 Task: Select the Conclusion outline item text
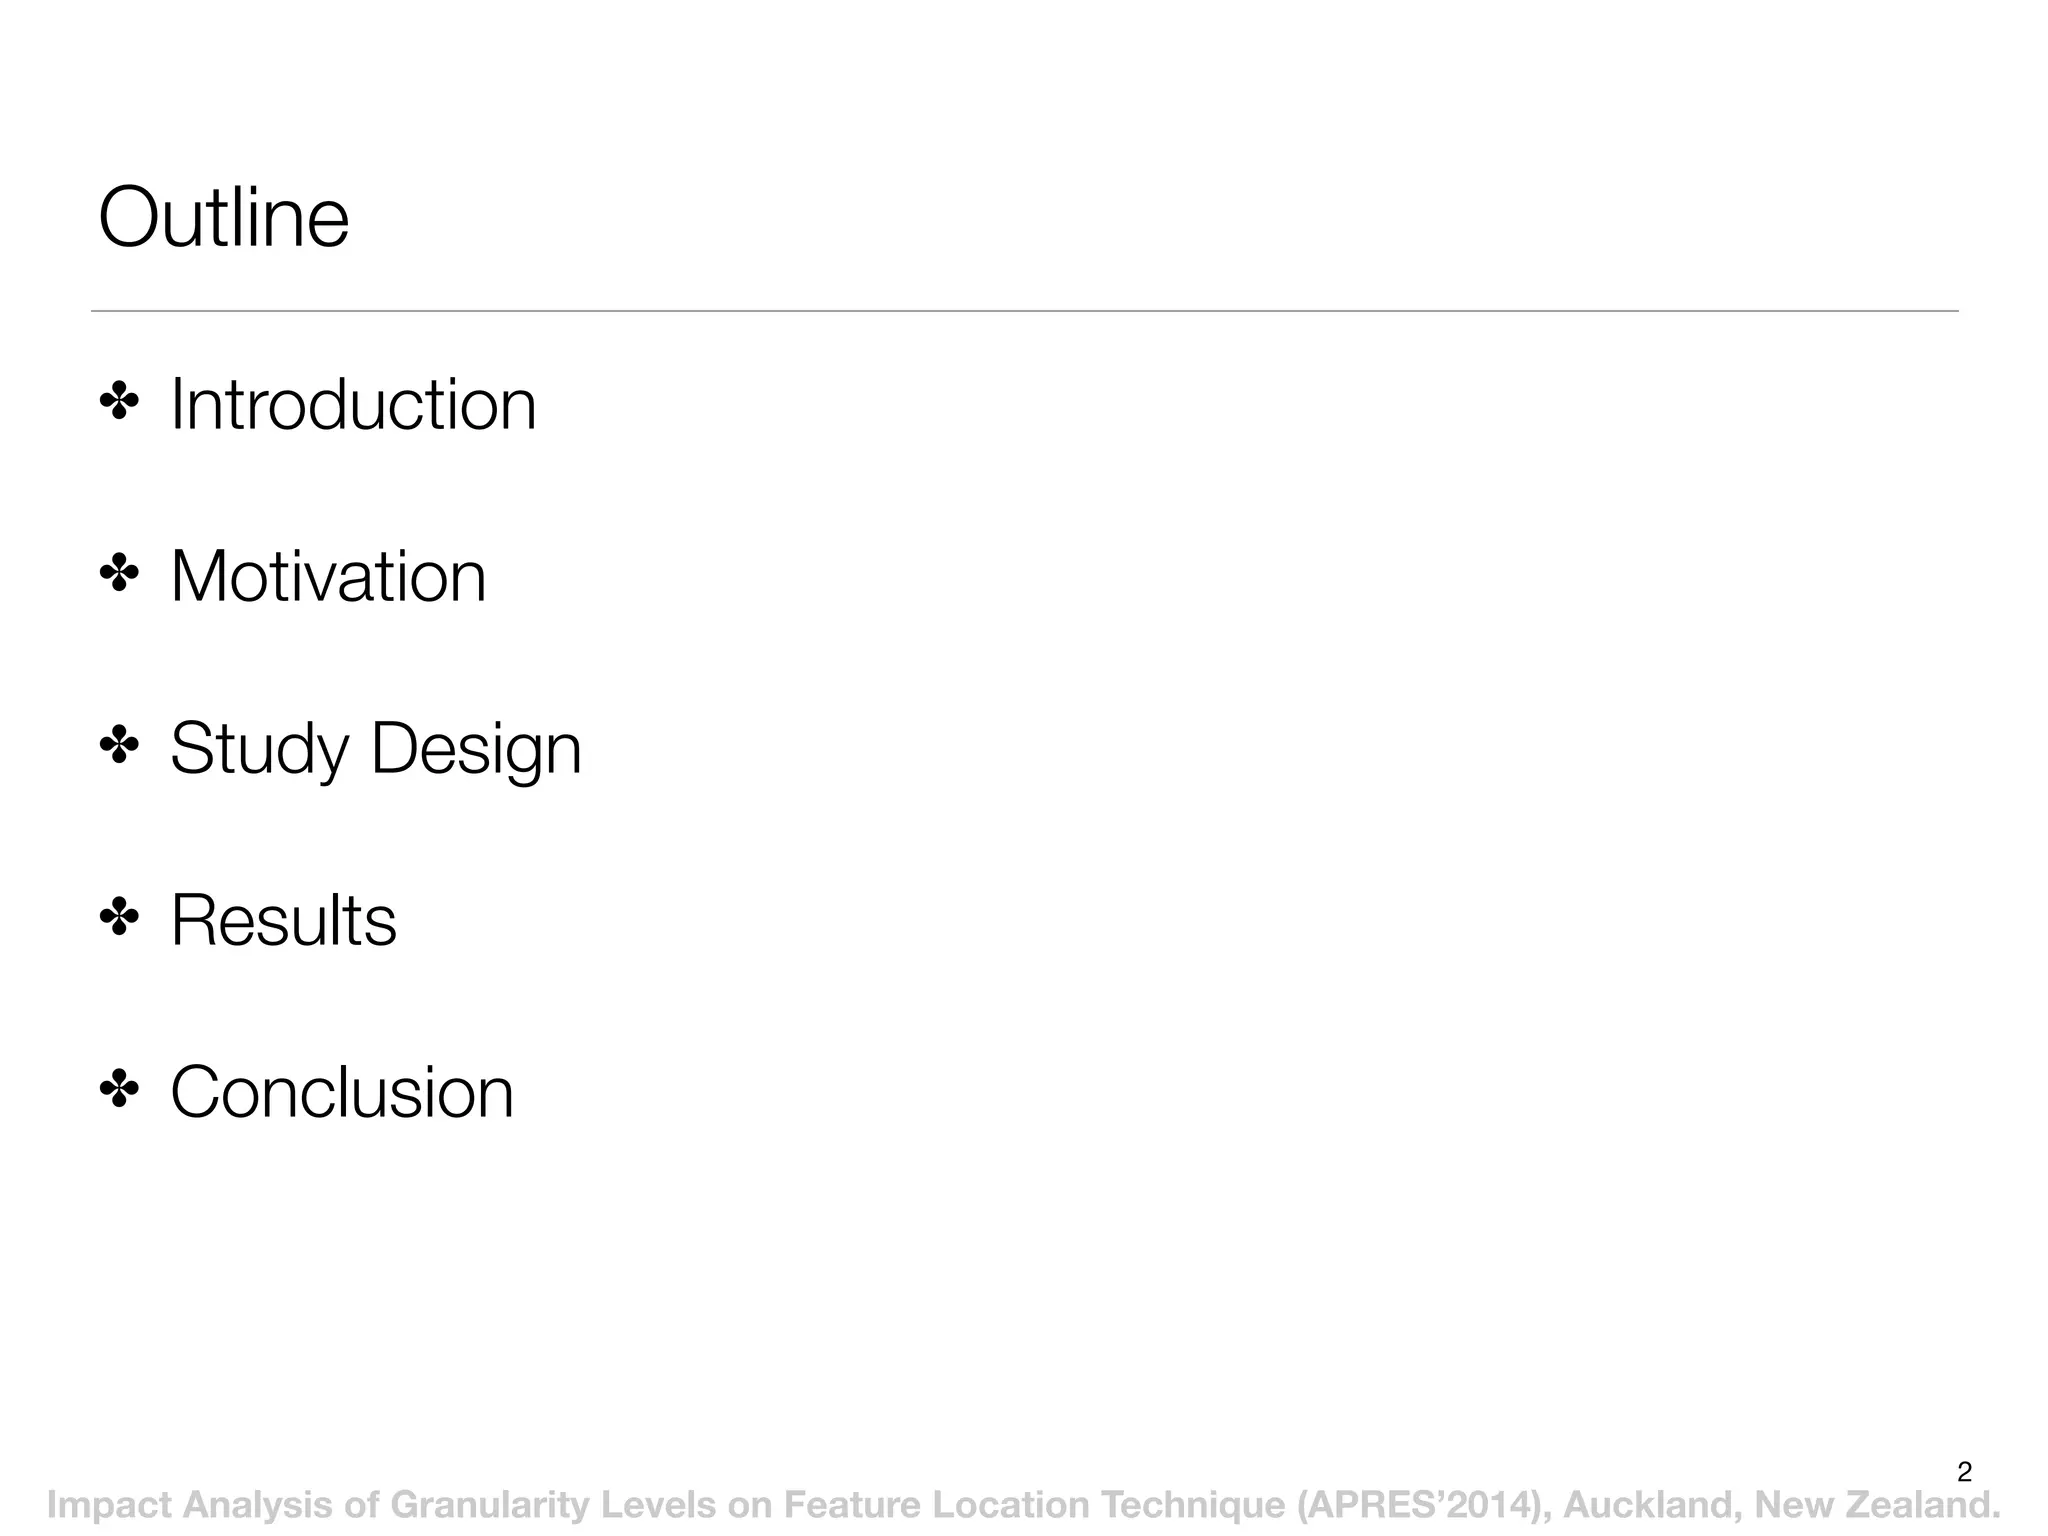[x=342, y=1092]
